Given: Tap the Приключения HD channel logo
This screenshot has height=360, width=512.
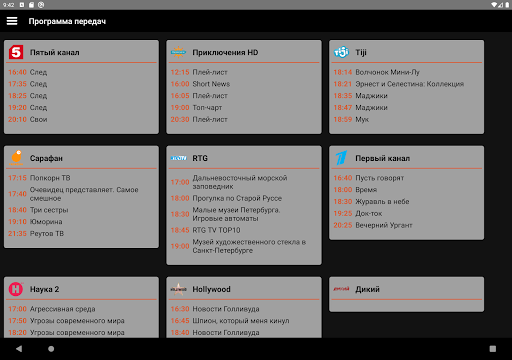Looking at the screenshot, I should click(x=178, y=52).
